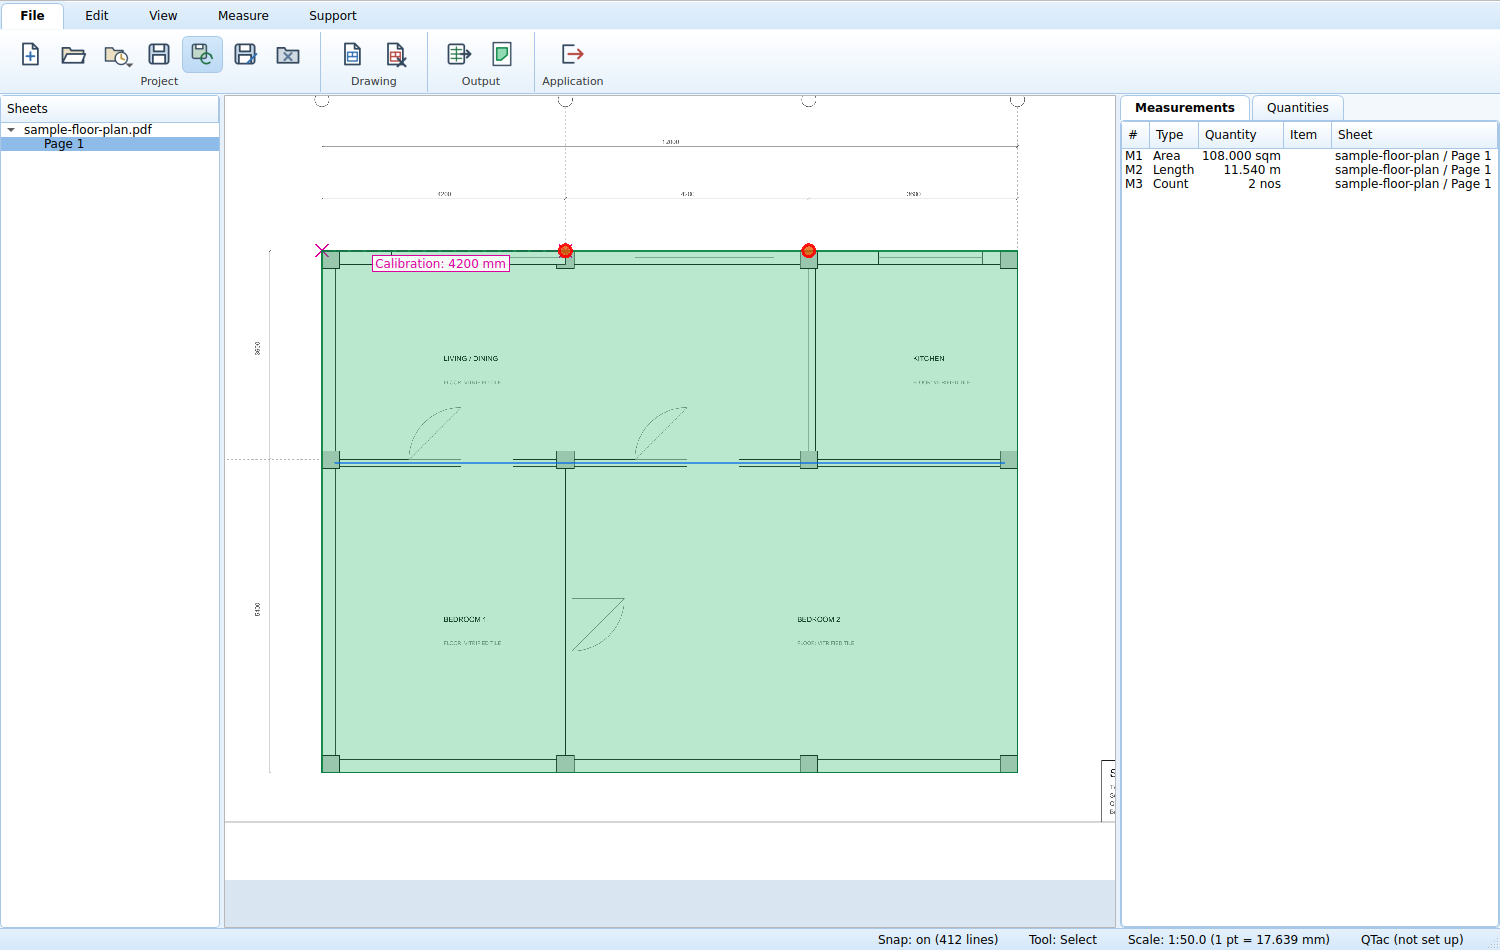Click the BEDROOM 2 room label
Image resolution: width=1500 pixels, height=950 pixels.
click(819, 619)
